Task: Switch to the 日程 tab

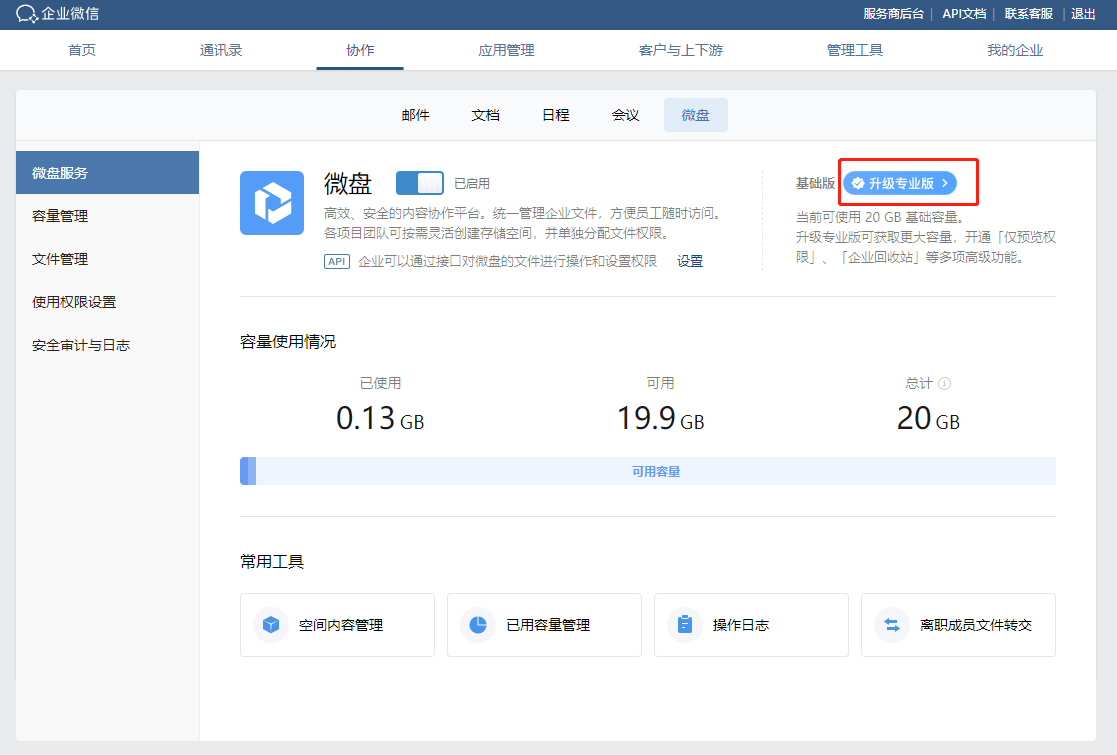Action: [x=556, y=115]
